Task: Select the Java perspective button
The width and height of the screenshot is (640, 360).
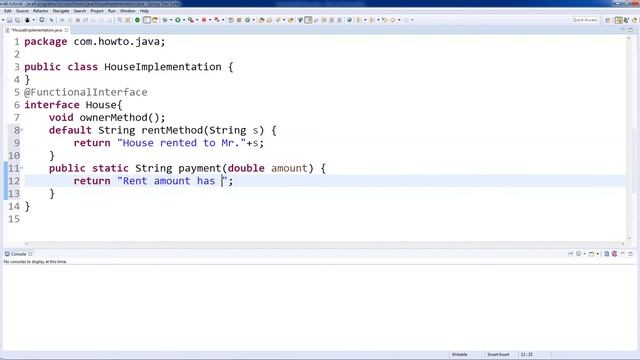Action: pyautogui.click(x=619, y=20)
